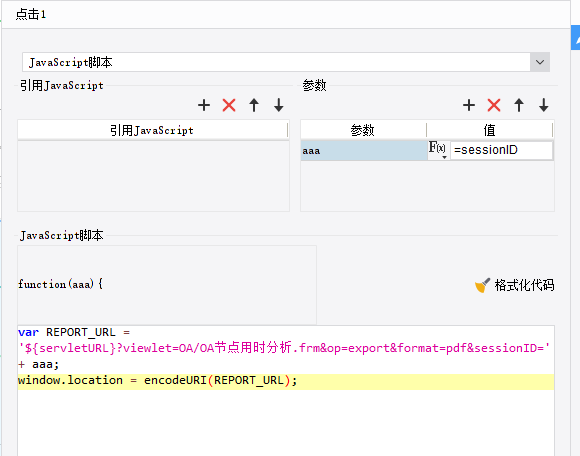Open the JavaScript脚本 event type dropdown
Screen dimensions: 580x456
click(540, 62)
